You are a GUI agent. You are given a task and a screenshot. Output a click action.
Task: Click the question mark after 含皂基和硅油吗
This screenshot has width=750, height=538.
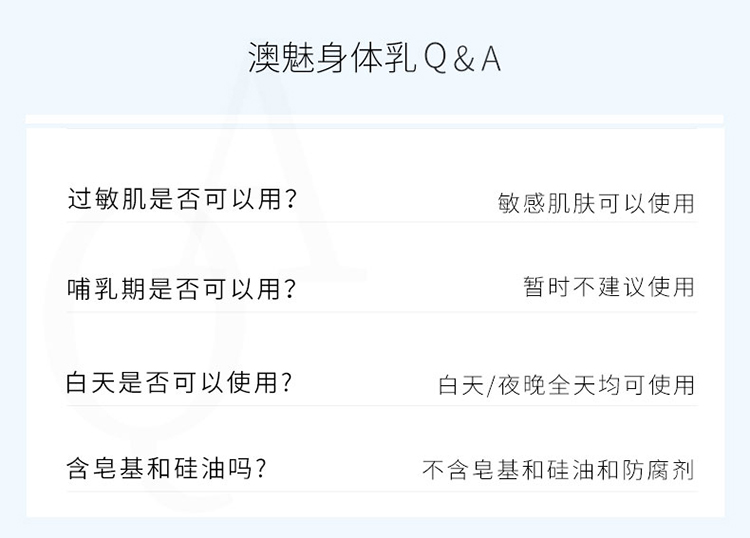(260, 469)
